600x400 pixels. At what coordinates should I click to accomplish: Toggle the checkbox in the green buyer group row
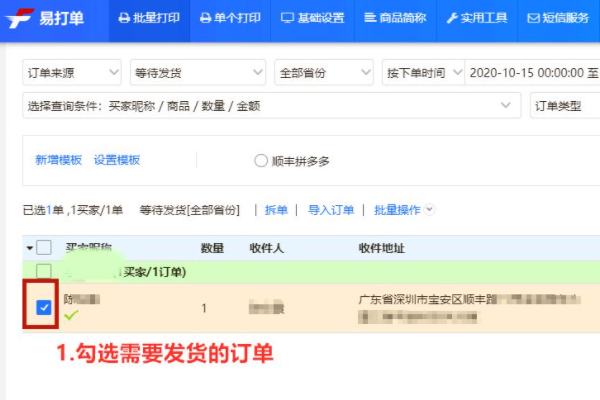(44, 271)
